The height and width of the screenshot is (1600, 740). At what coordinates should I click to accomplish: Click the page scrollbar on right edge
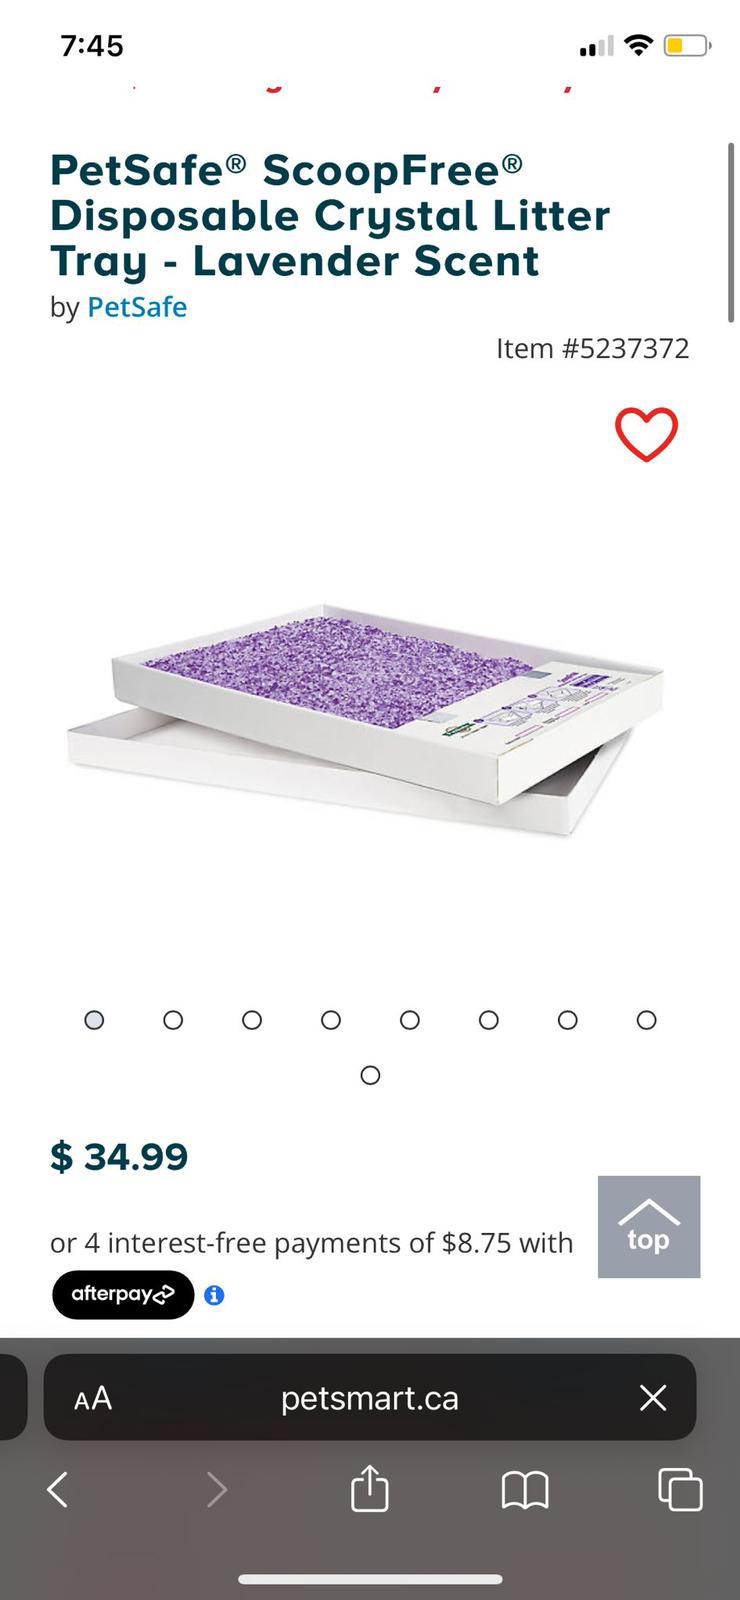pyautogui.click(x=731, y=233)
